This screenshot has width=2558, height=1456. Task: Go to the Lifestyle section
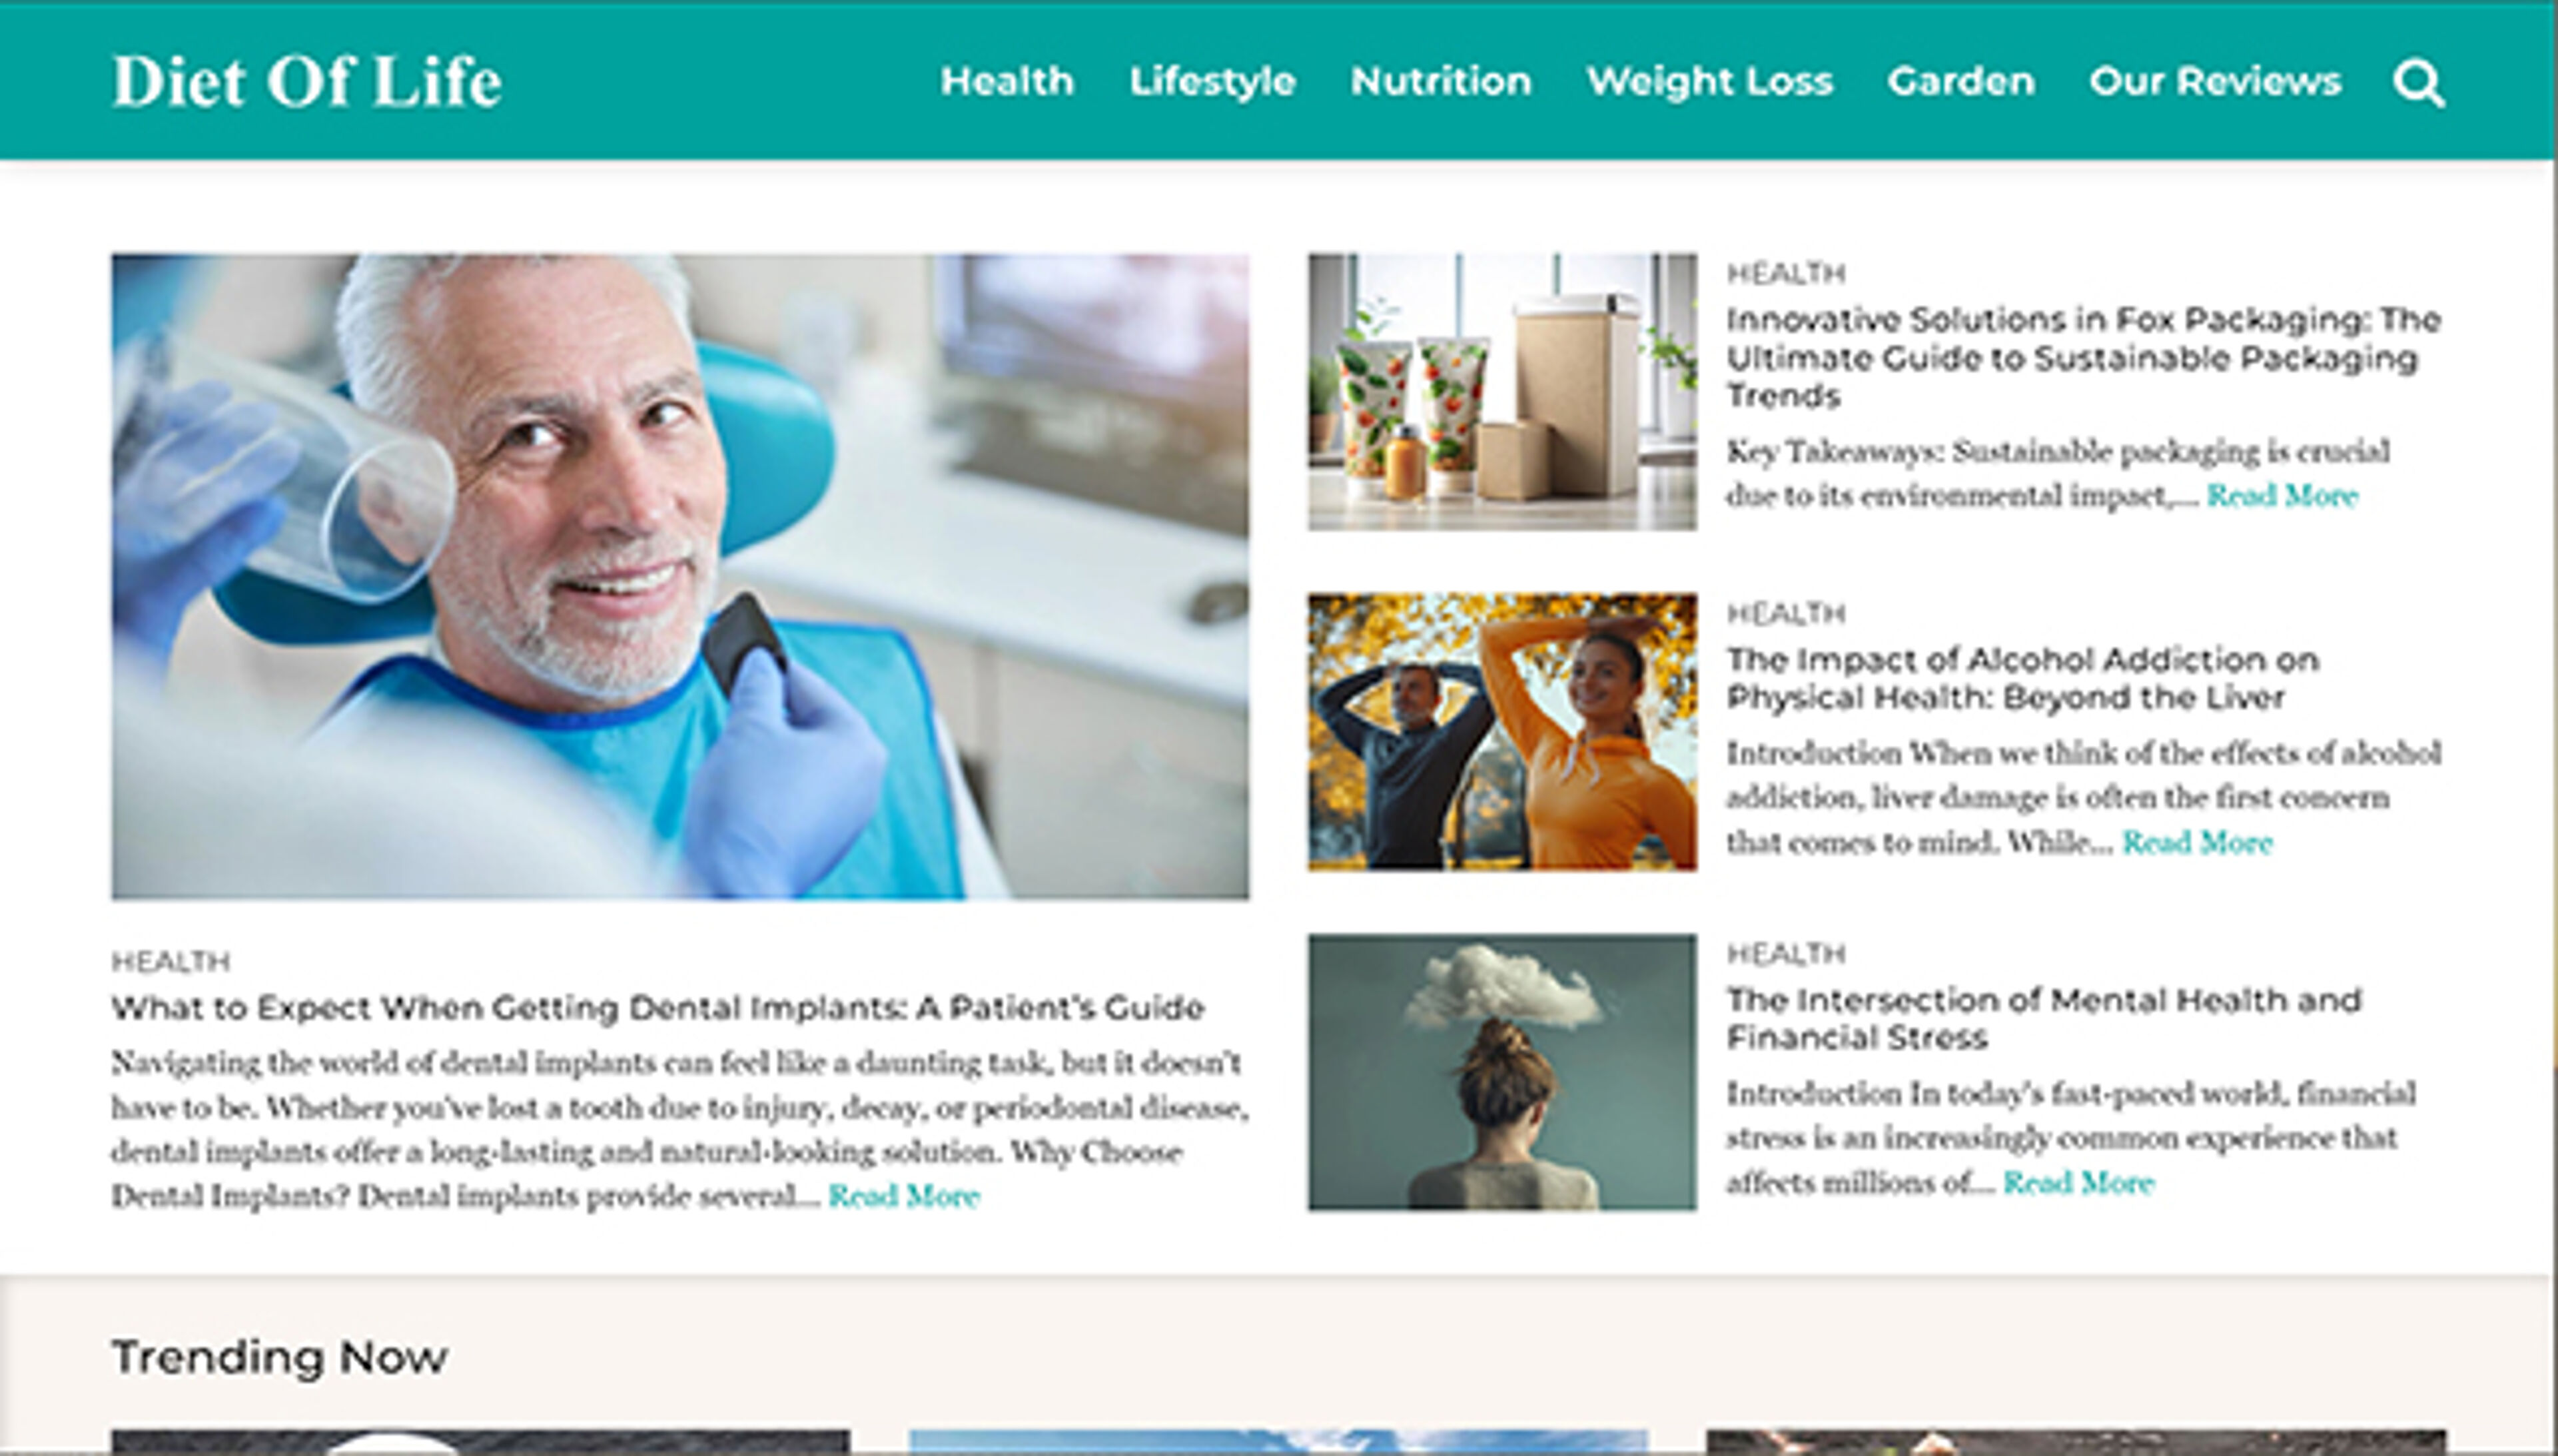pyautogui.click(x=1212, y=82)
